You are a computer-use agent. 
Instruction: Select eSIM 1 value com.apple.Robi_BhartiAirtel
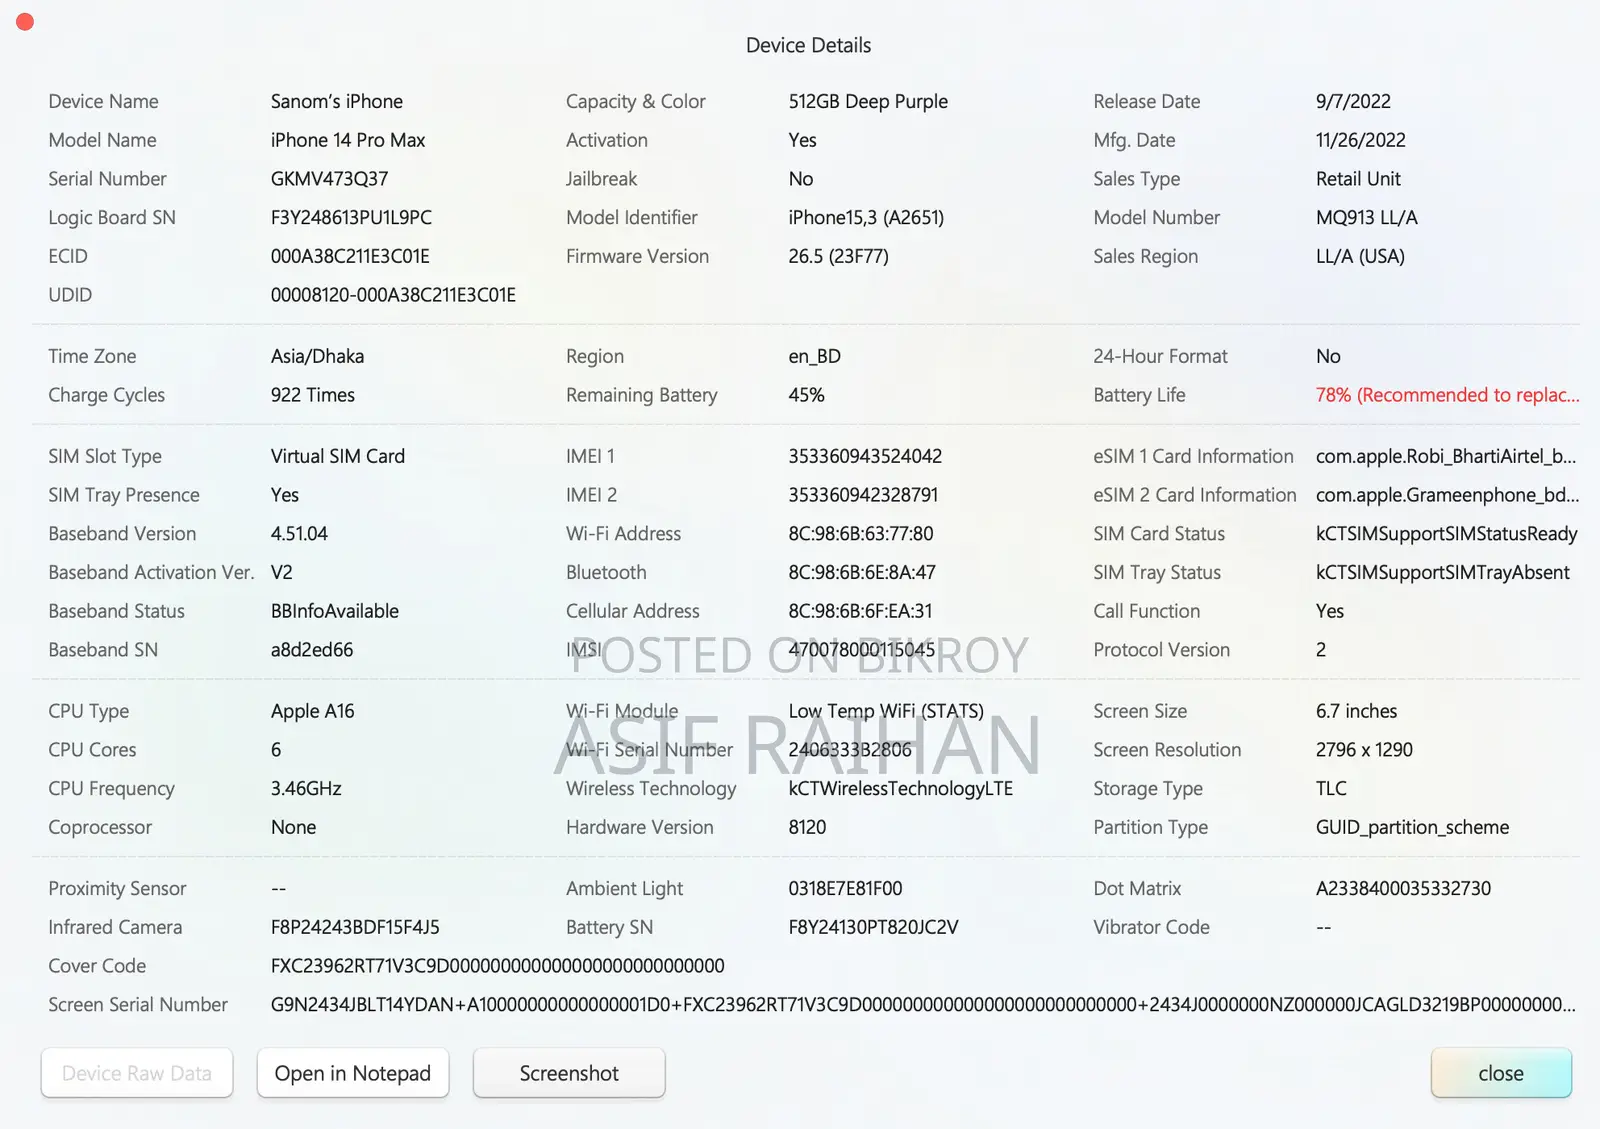1446,456
